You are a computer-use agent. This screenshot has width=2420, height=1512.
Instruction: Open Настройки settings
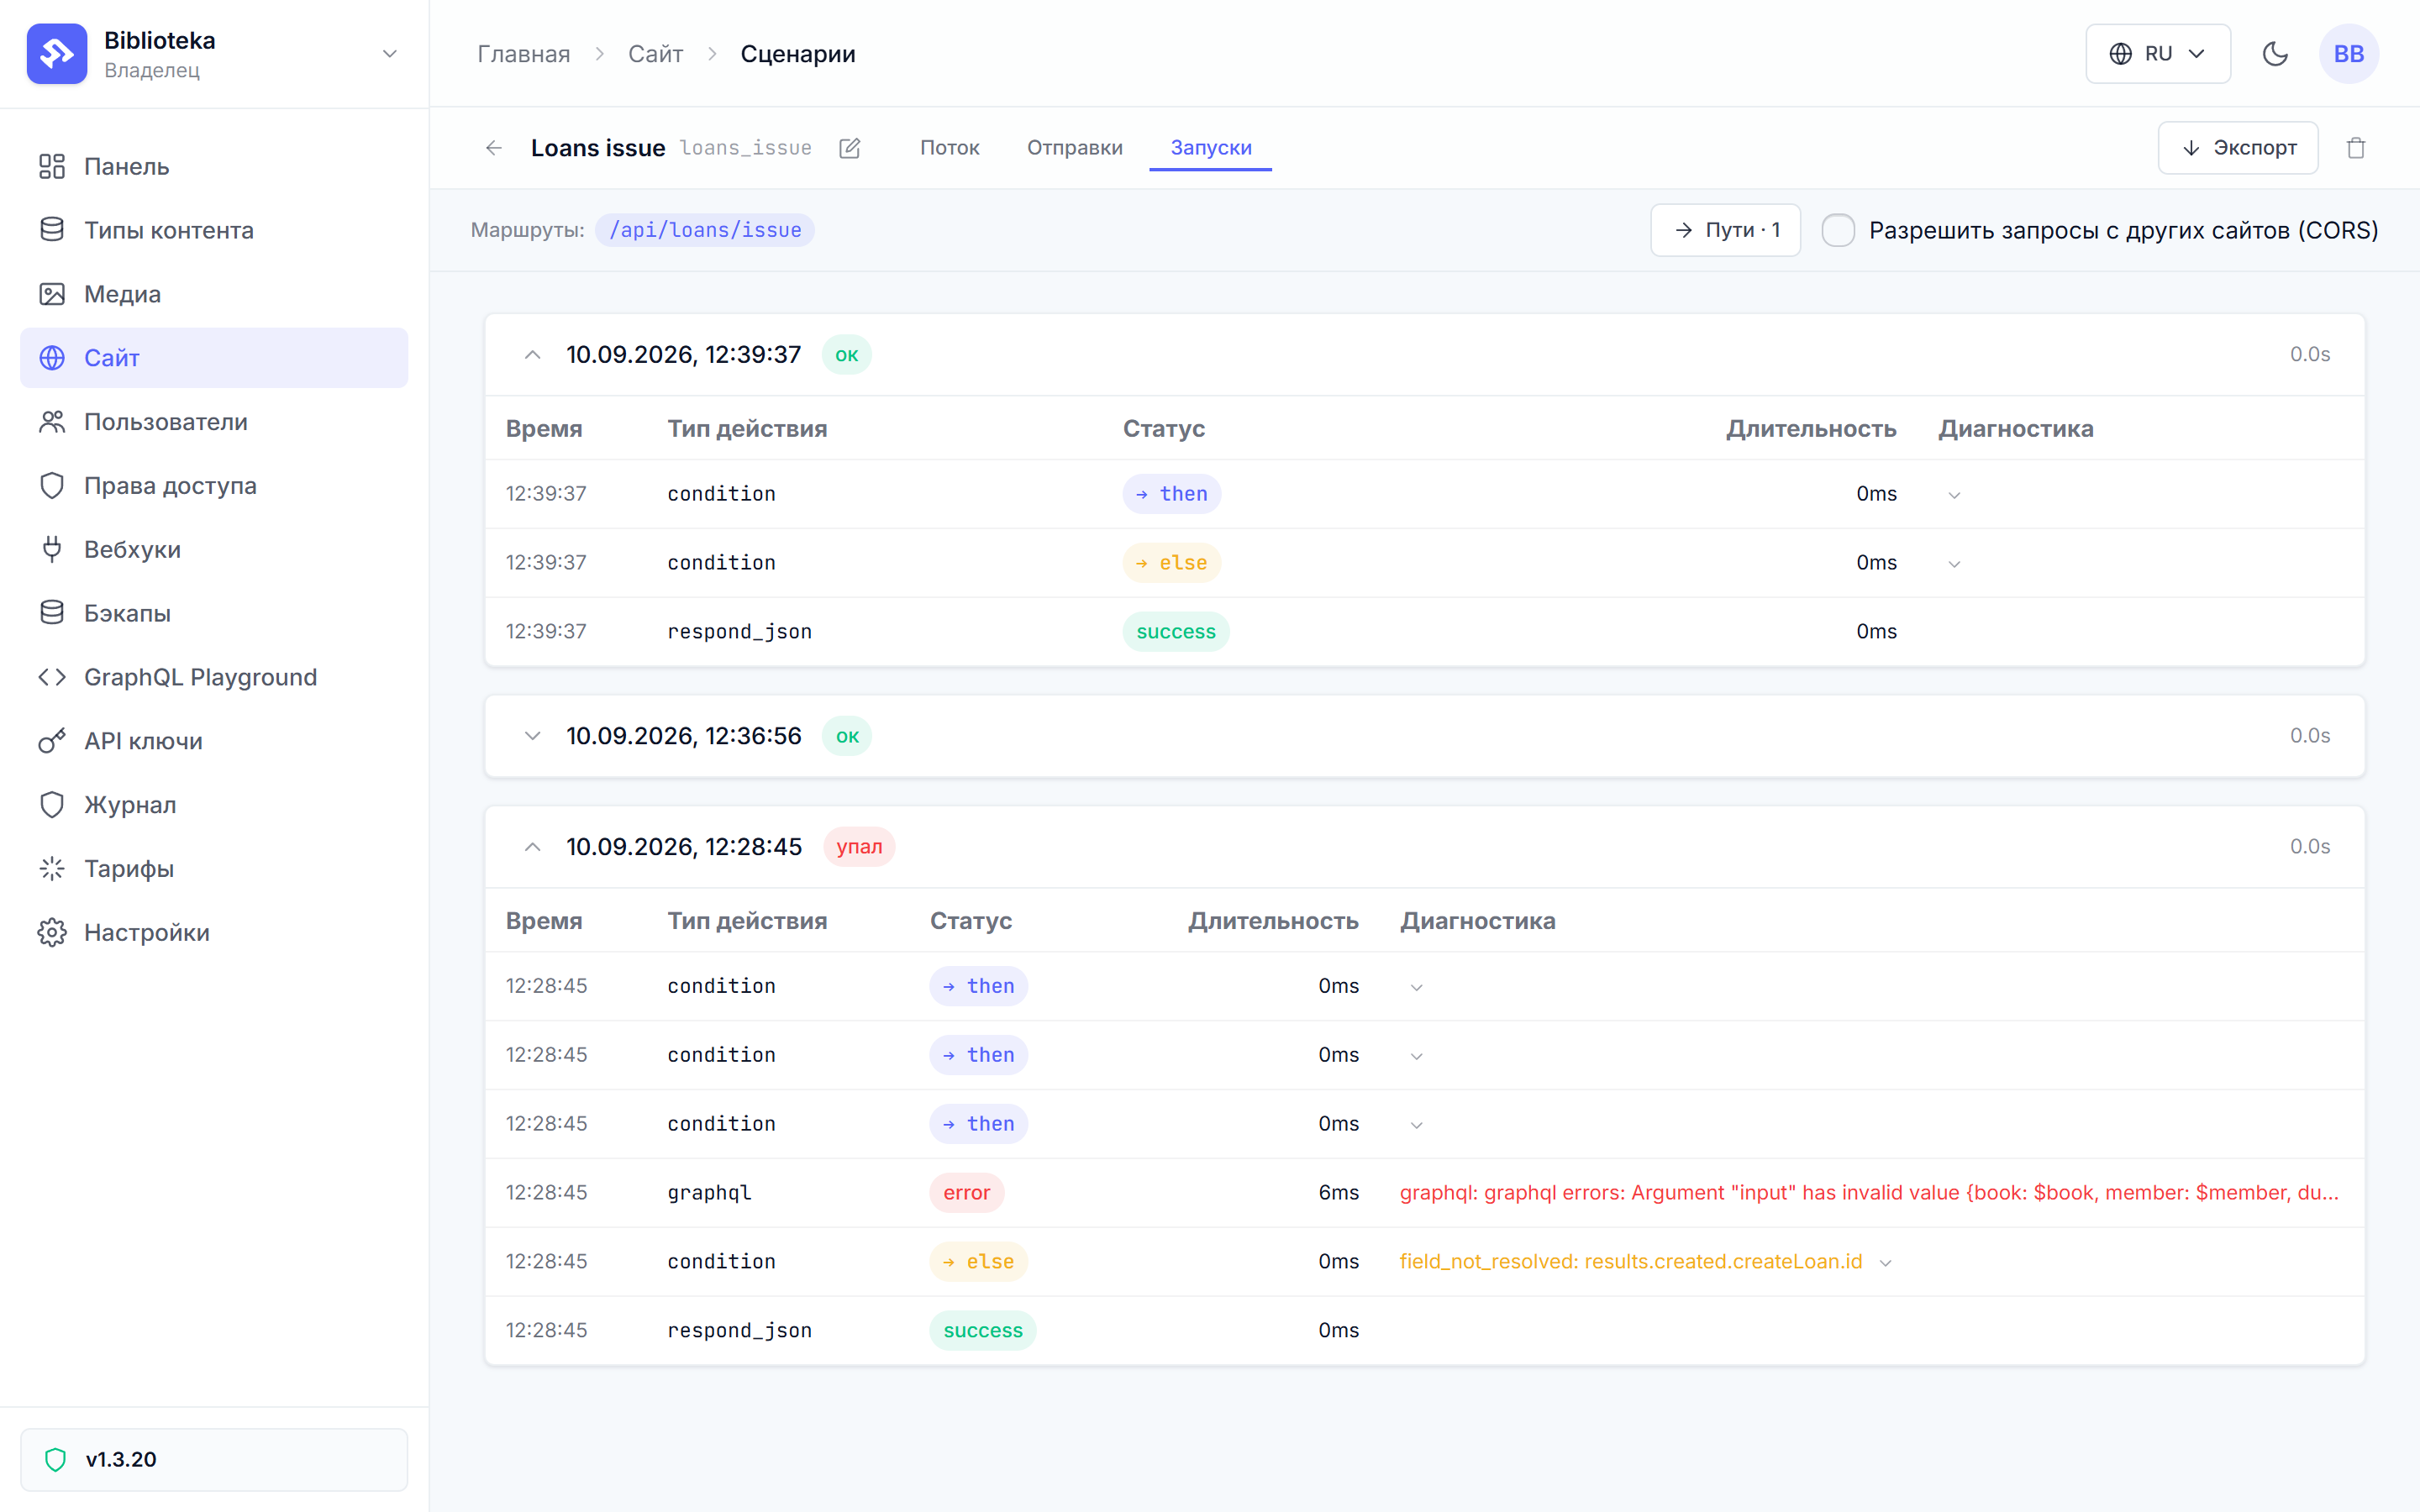pos(214,933)
